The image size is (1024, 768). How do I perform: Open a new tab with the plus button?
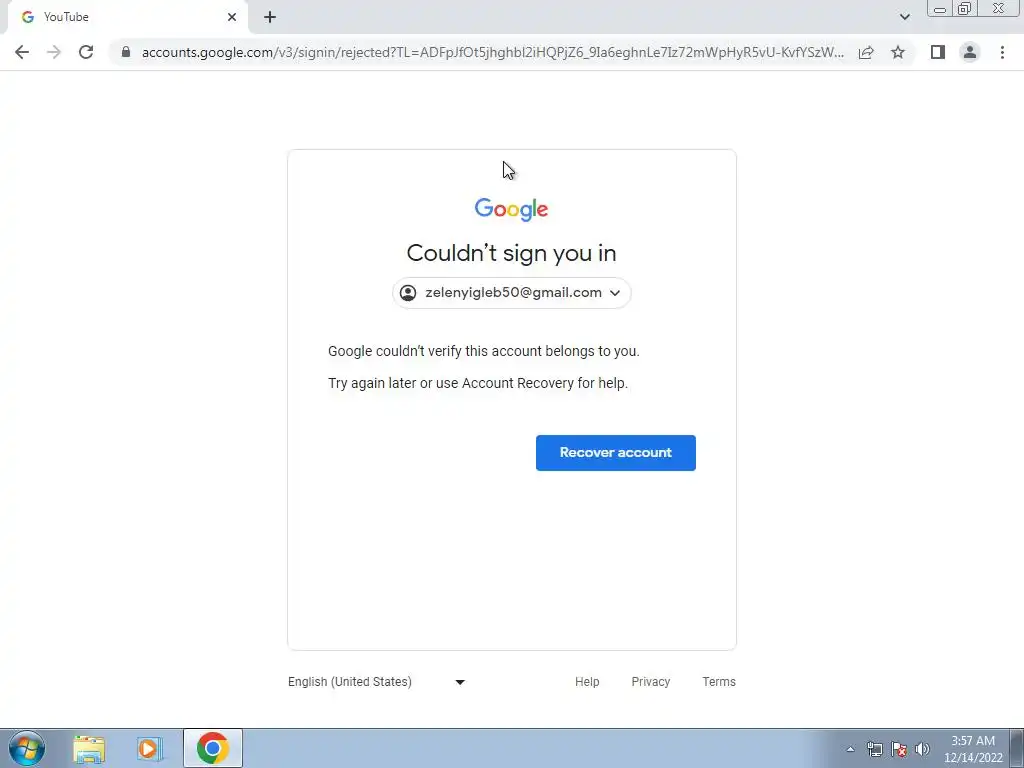270,17
